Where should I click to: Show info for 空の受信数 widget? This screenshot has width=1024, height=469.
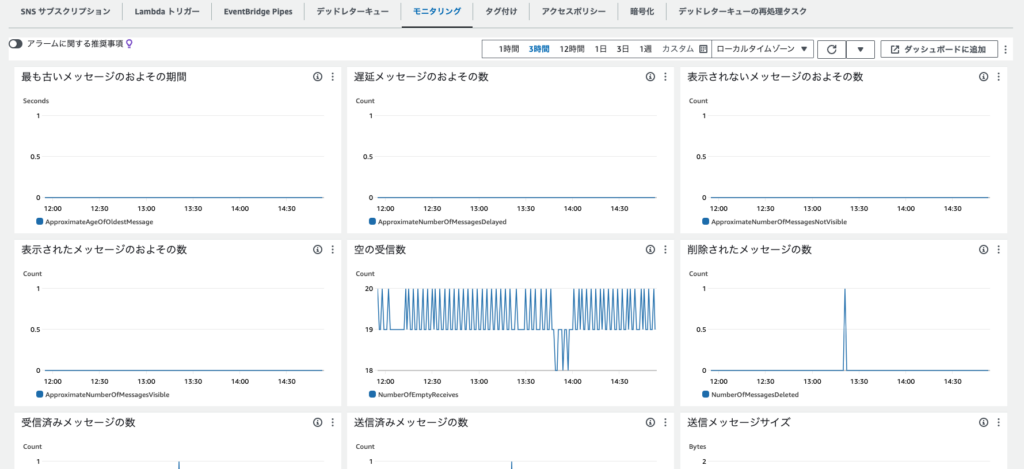[x=650, y=250]
